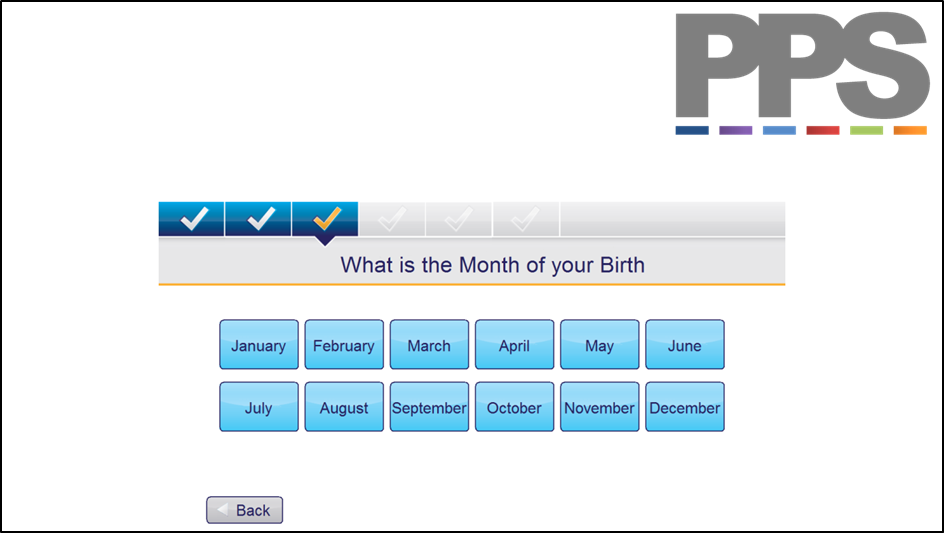Go back with the Back button

(x=244, y=510)
